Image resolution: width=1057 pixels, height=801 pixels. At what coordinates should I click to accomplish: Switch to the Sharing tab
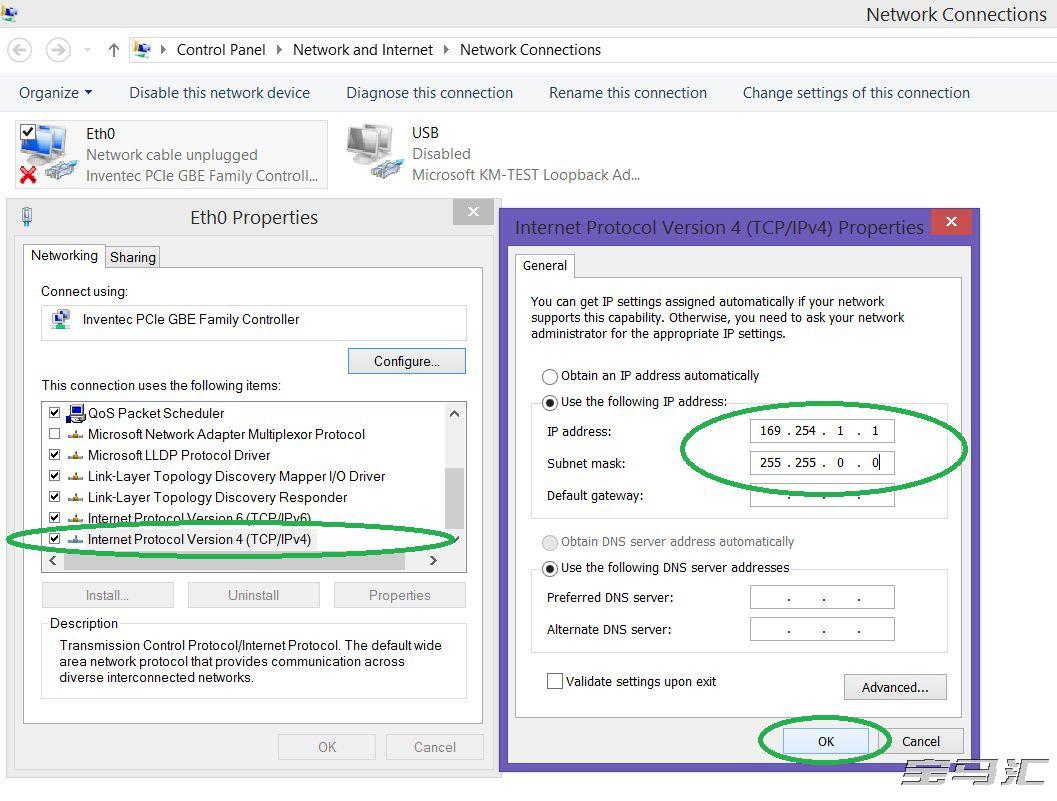pos(133,257)
